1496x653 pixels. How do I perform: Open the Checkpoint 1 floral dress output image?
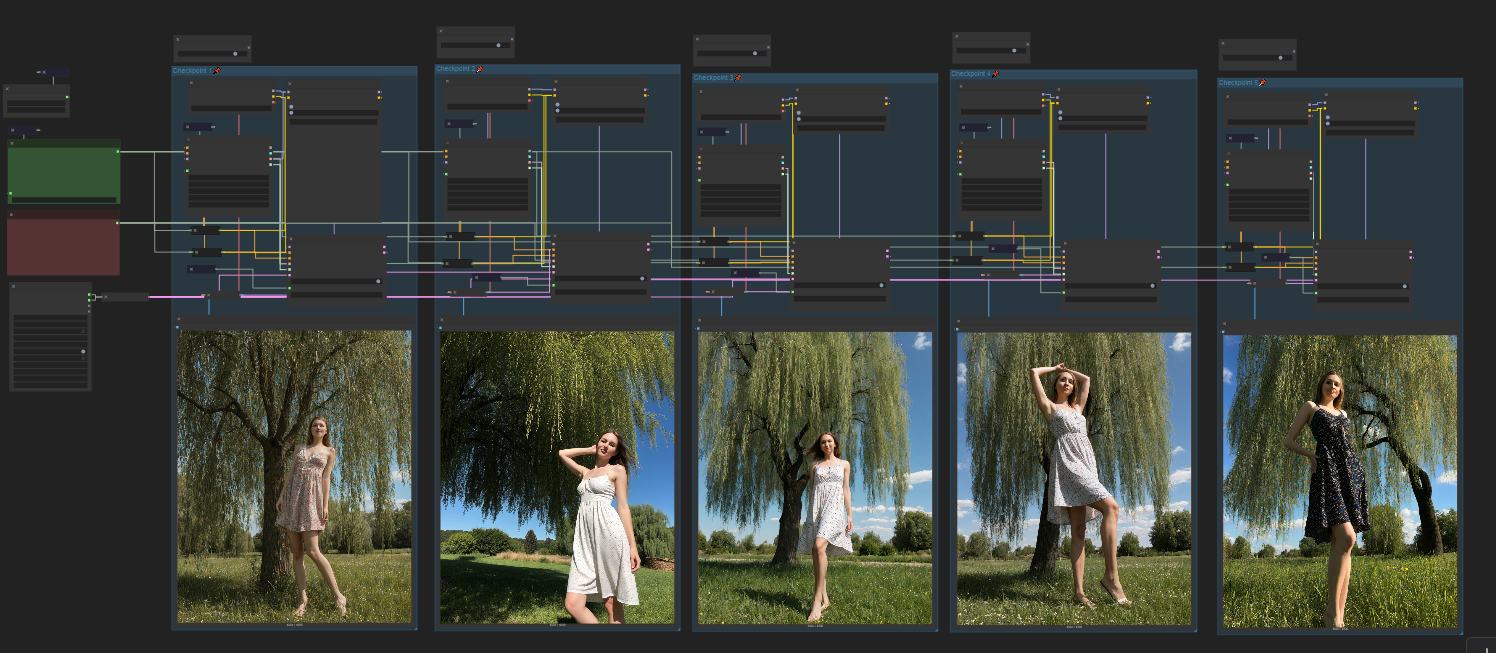coord(294,476)
